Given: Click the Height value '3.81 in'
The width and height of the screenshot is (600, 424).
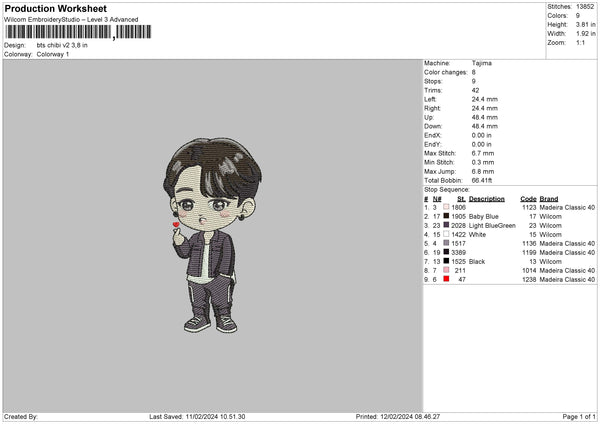Looking at the screenshot, I should (585, 24).
